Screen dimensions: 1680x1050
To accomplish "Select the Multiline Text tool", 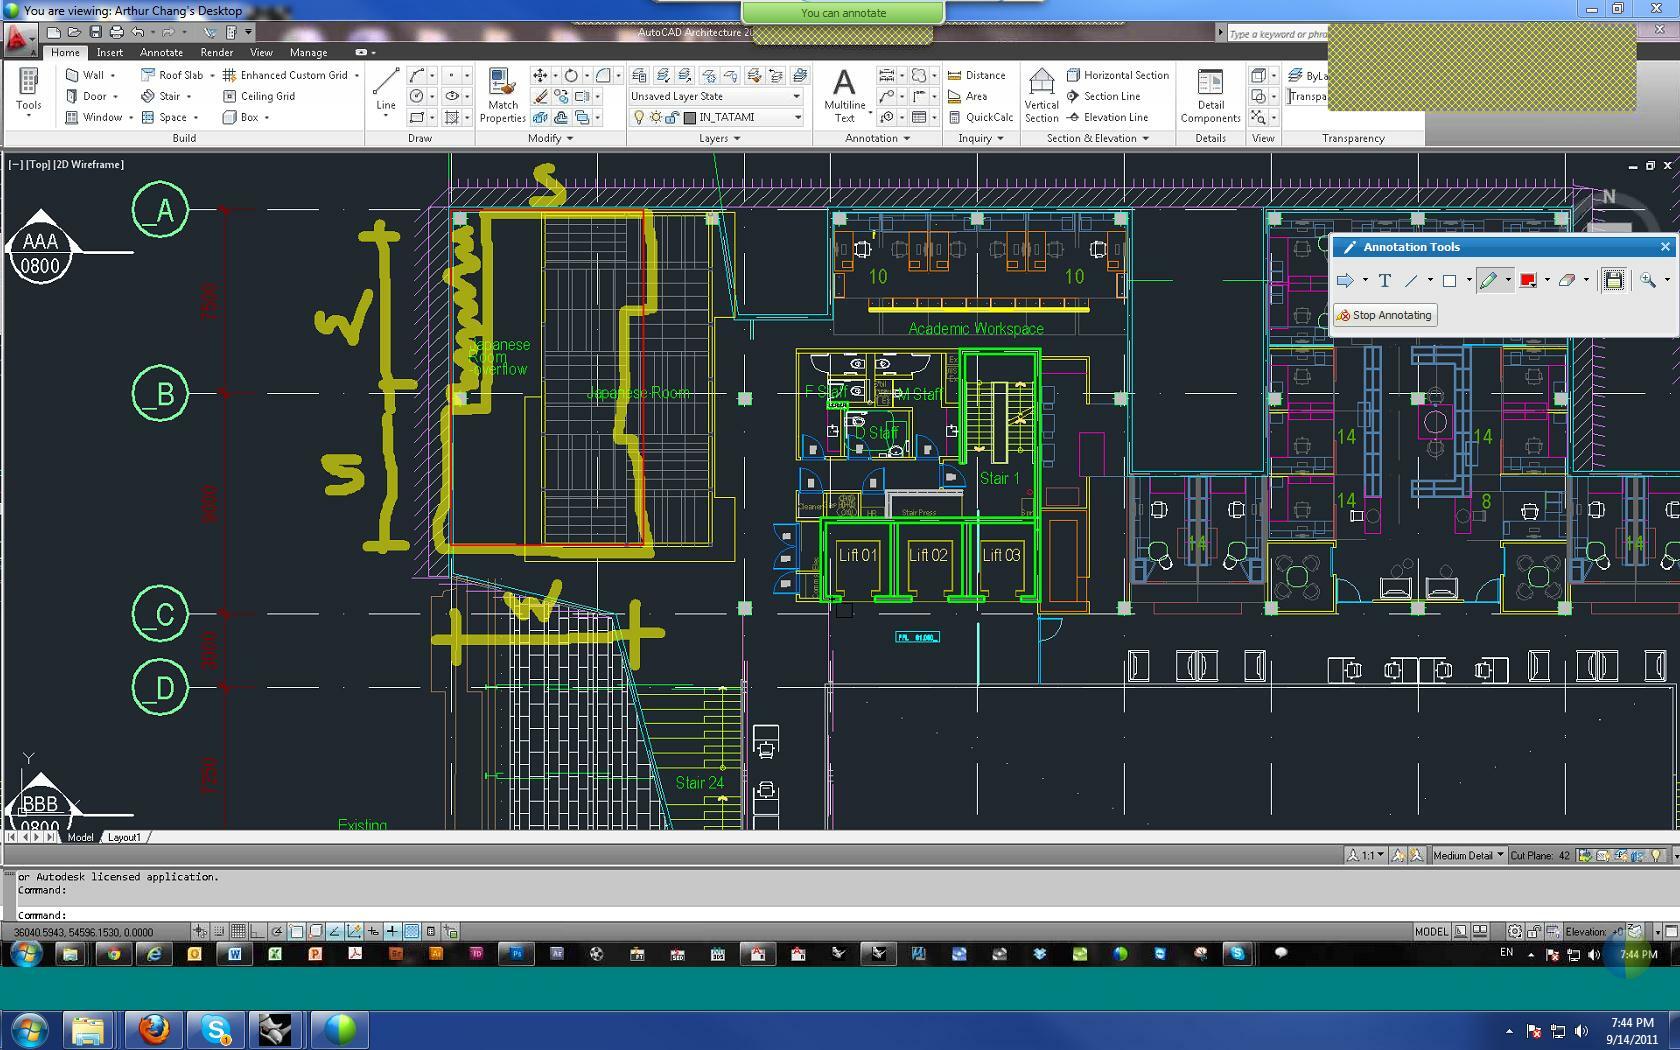I will [x=844, y=96].
